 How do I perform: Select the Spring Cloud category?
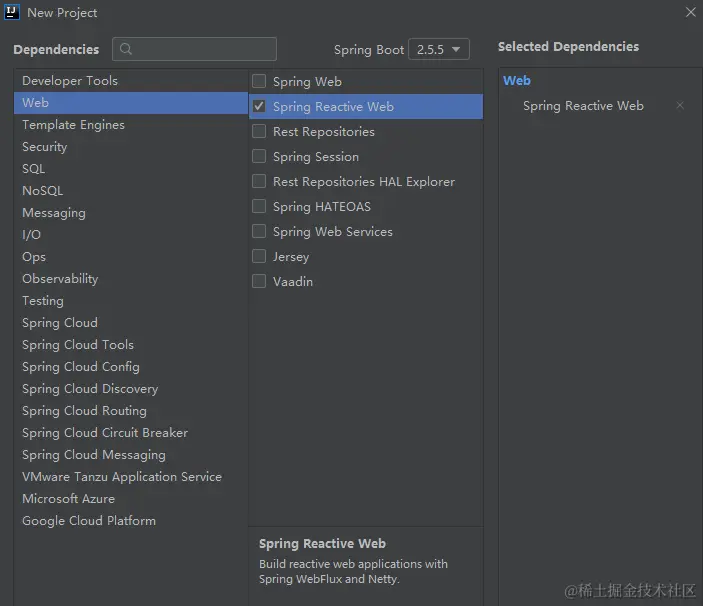(x=131, y=322)
